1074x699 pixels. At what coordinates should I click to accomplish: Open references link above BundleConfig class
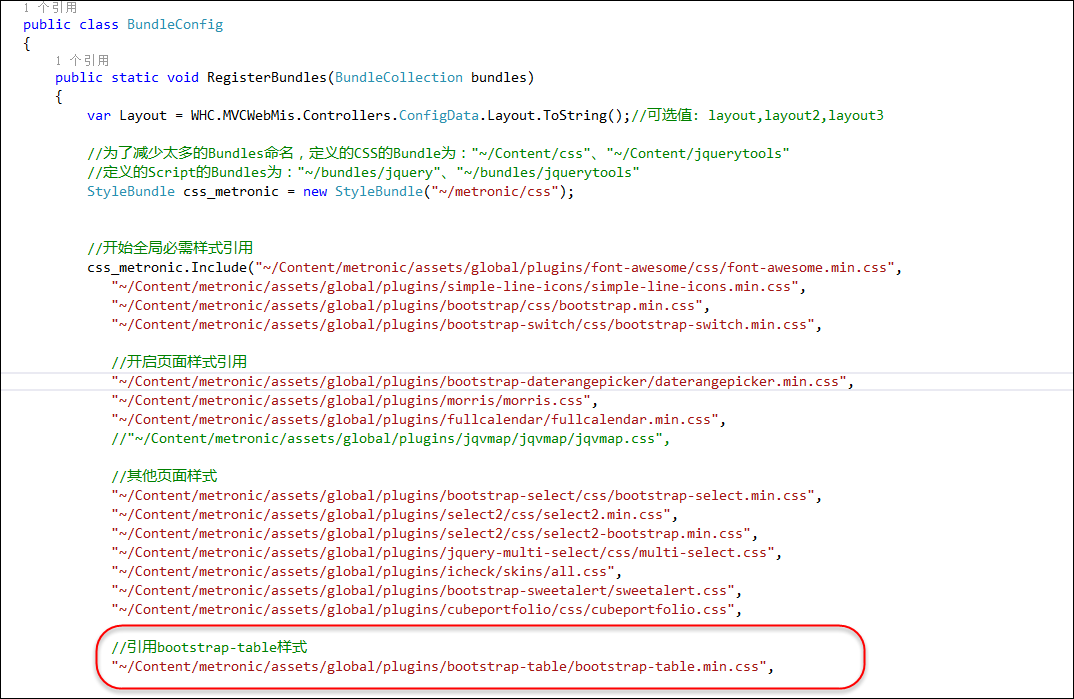click(x=50, y=8)
